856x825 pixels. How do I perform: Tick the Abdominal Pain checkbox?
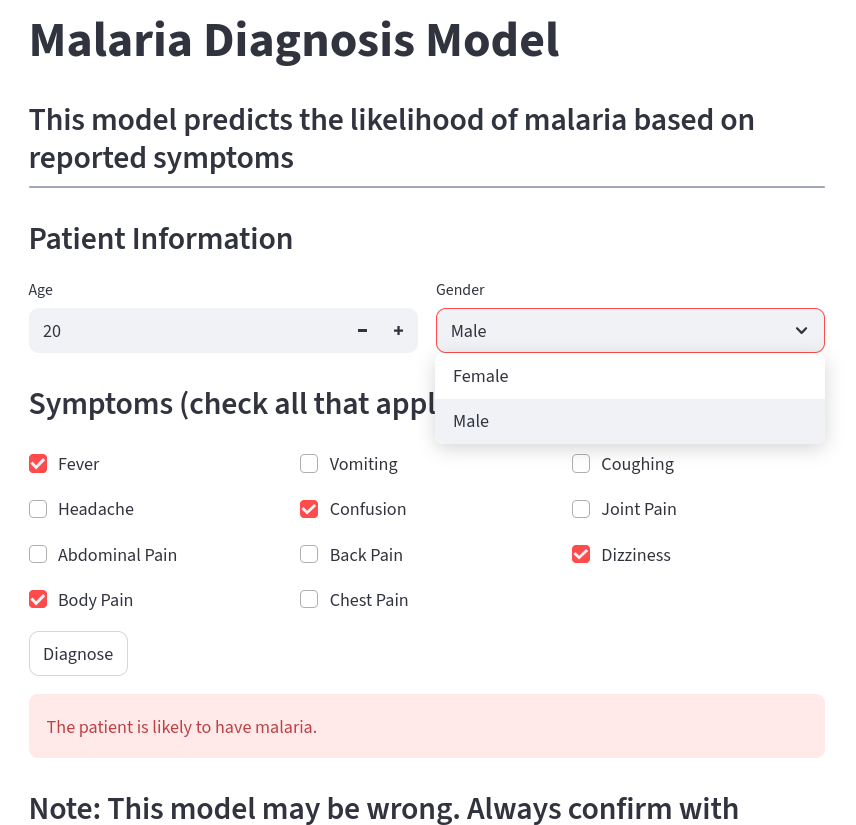click(x=39, y=555)
